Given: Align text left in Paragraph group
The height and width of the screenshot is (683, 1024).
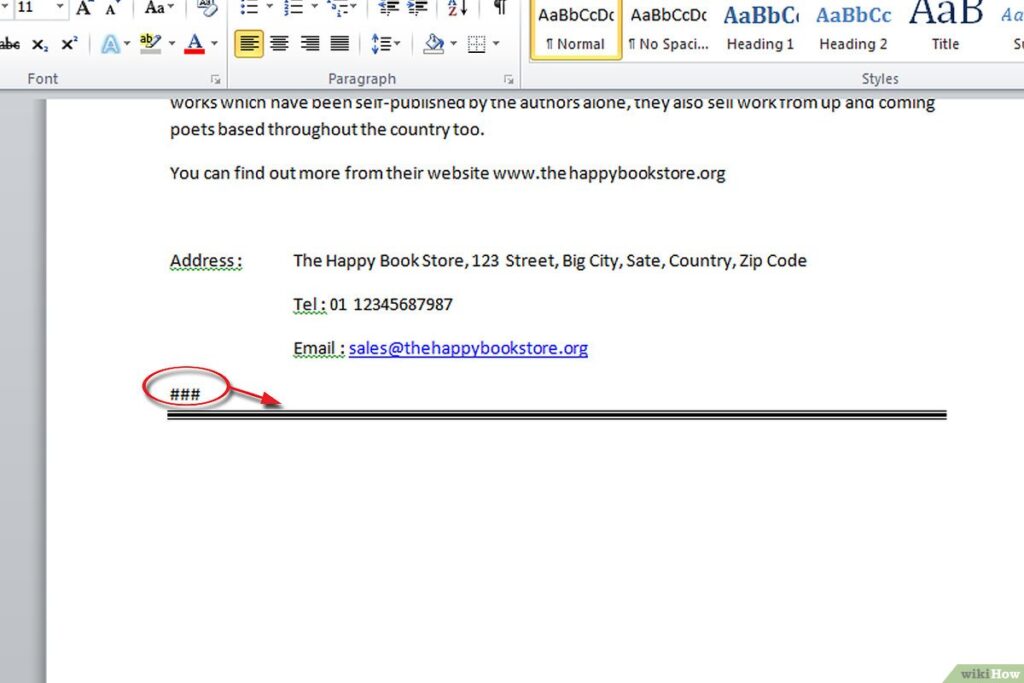Looking at the screenshot, I should [x=249, y=44].
